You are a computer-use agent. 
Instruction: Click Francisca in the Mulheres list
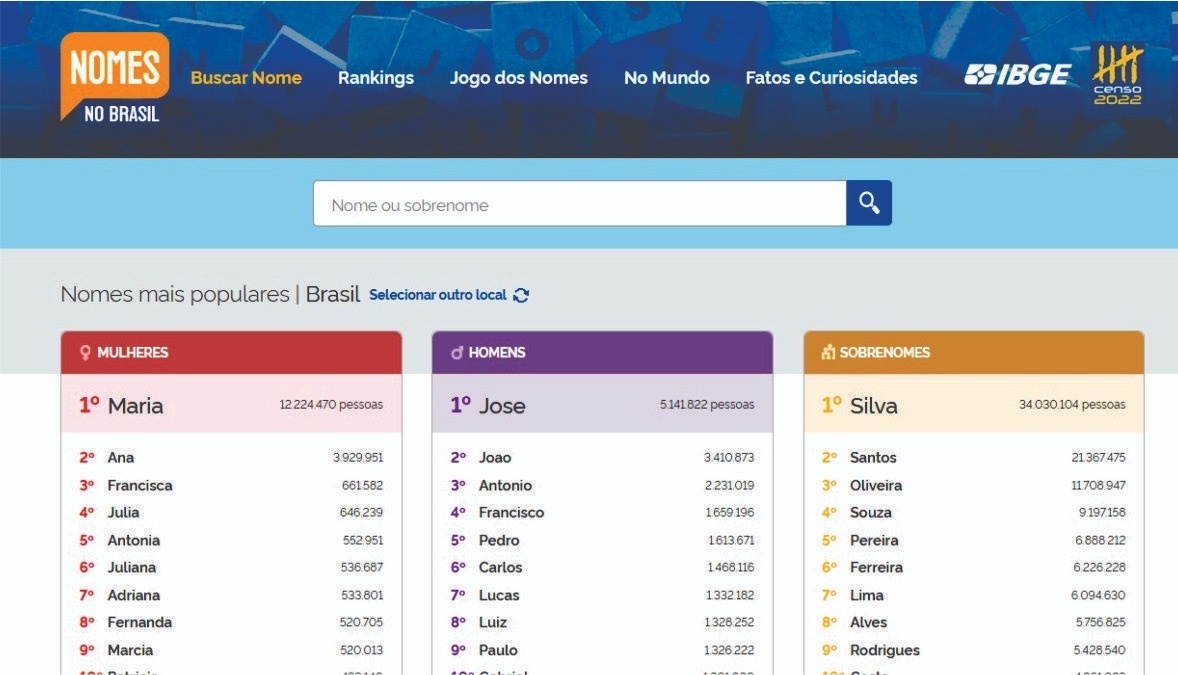click(140, 485)
